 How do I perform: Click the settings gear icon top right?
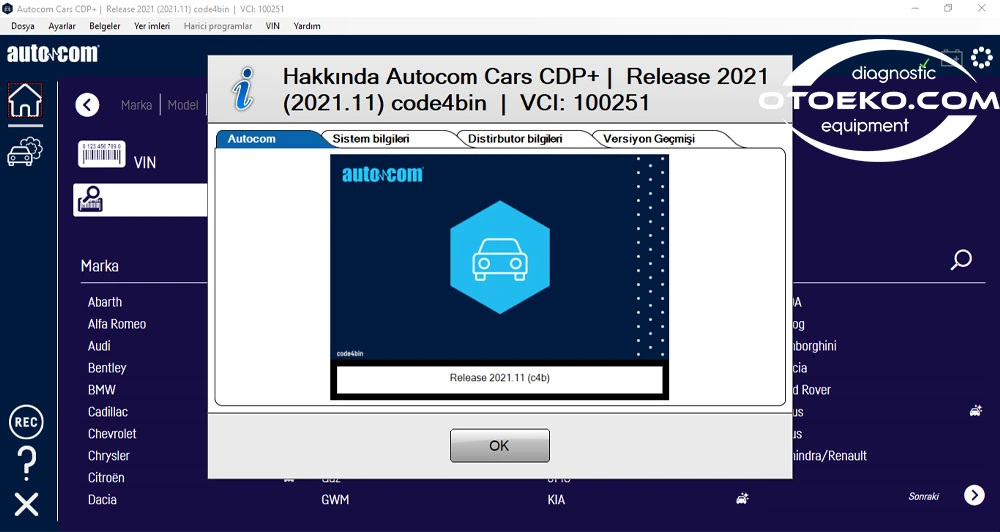[982, 58]
